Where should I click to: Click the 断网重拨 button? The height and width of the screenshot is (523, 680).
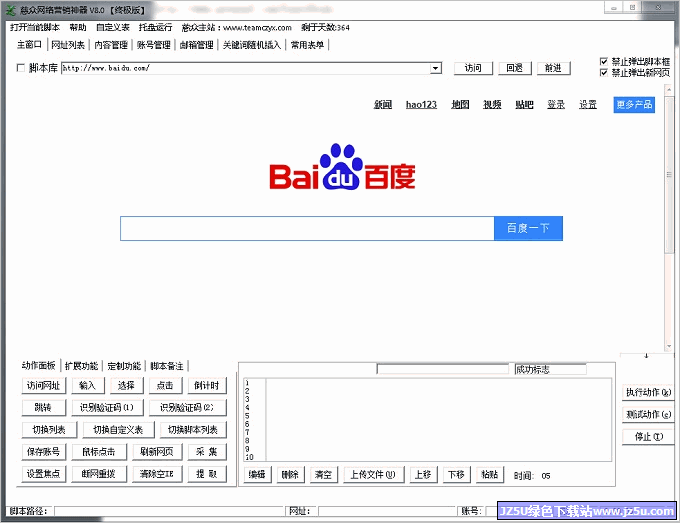99,474
